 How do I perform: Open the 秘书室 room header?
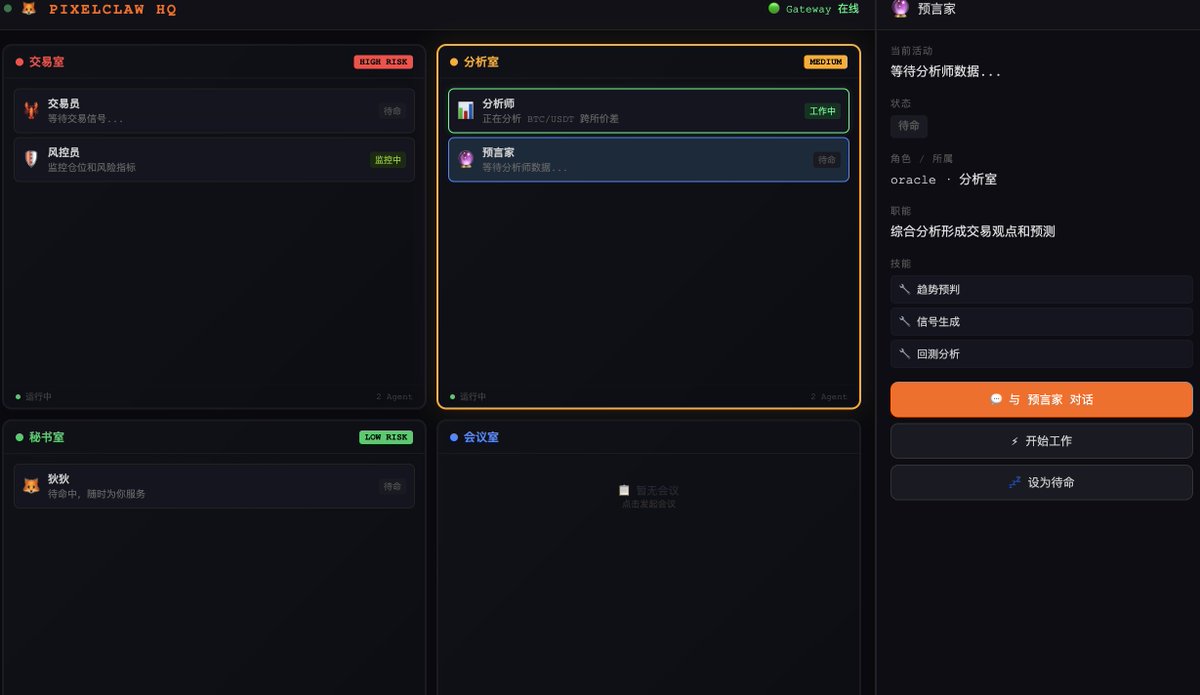click(x=46, y=437)
